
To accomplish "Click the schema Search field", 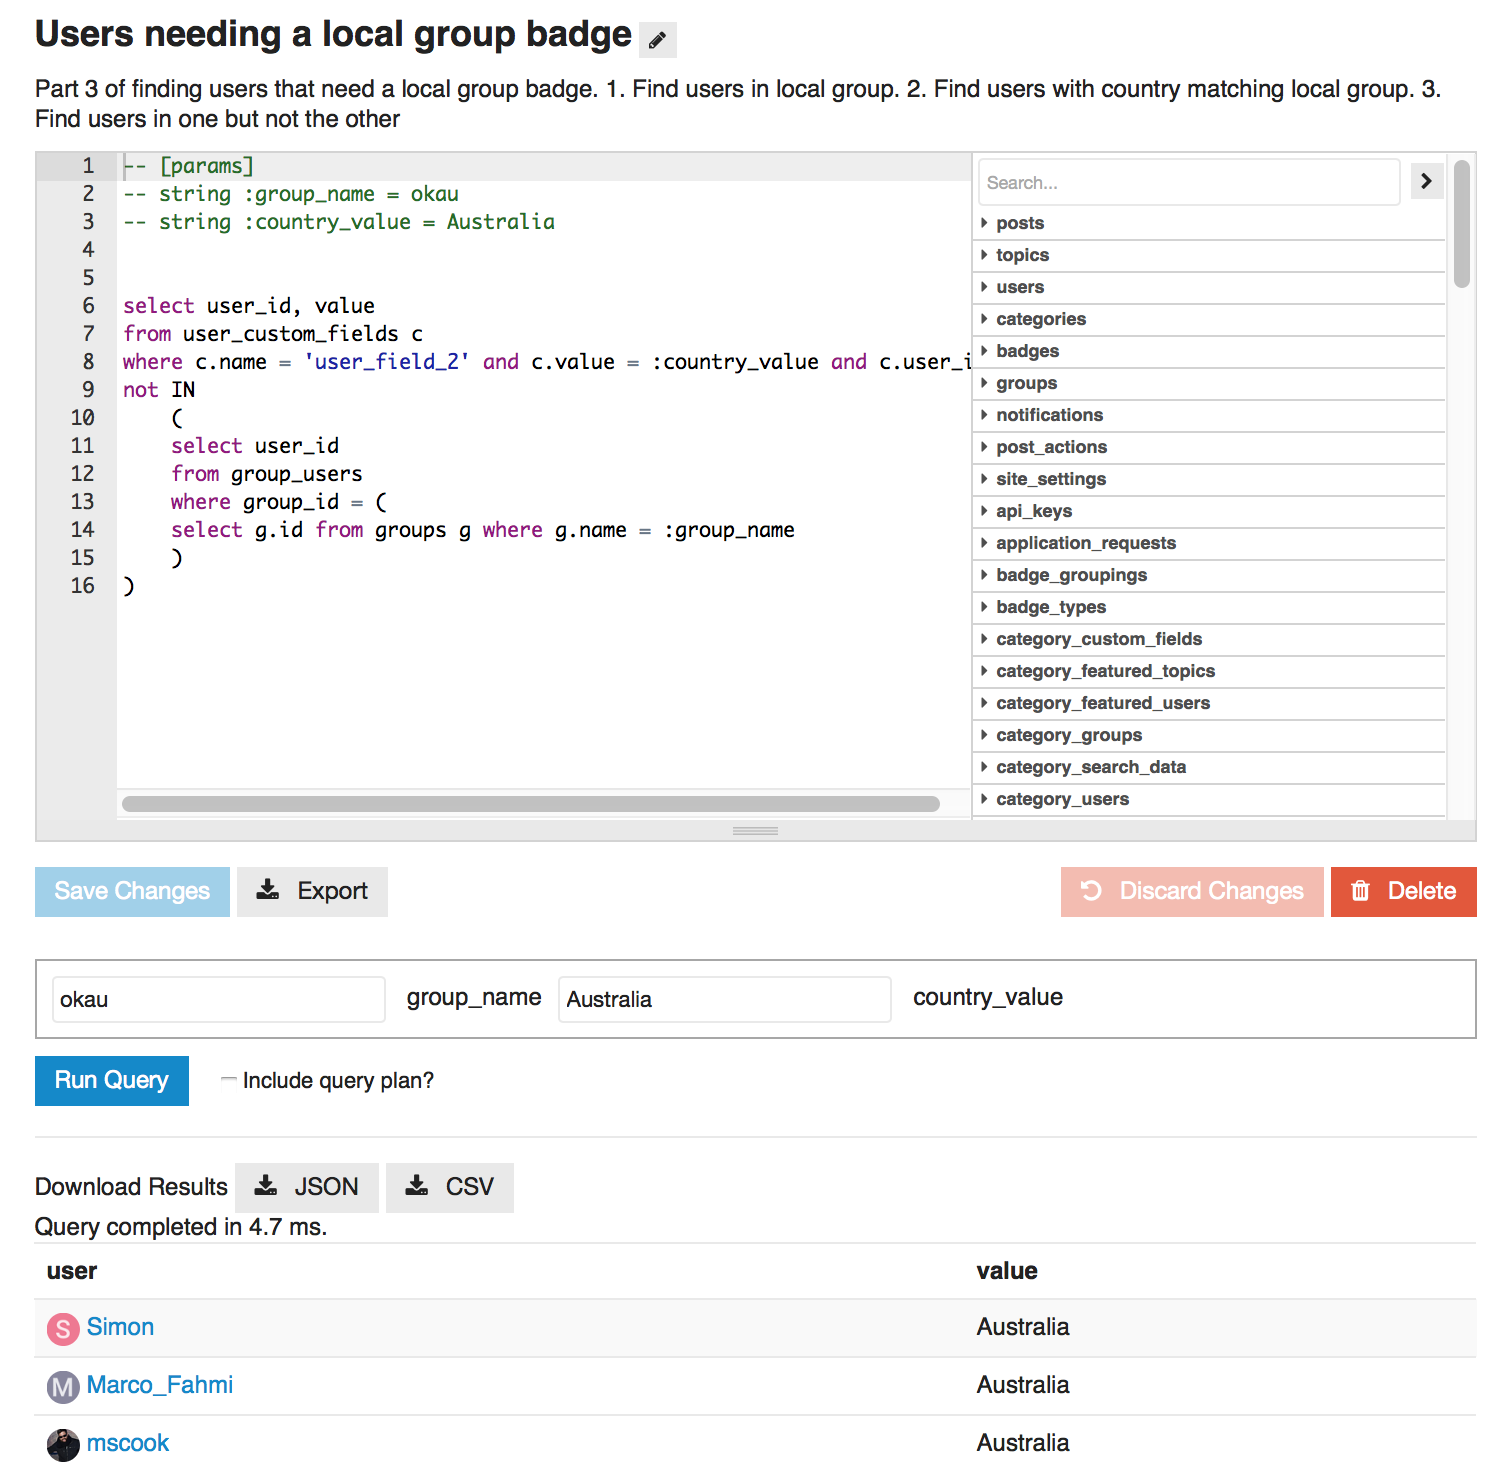I will (1188, 182).
